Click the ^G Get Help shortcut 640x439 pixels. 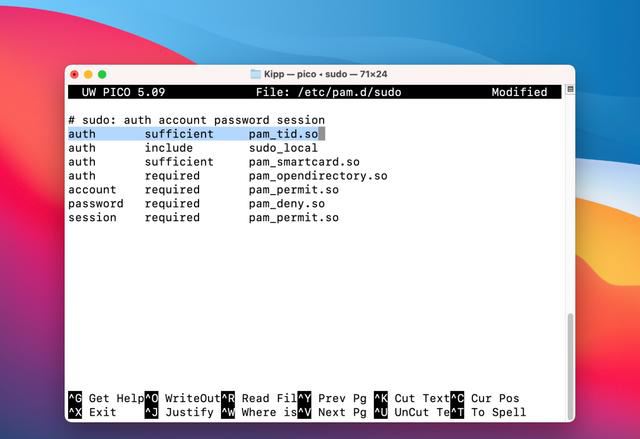coord(105,398)
